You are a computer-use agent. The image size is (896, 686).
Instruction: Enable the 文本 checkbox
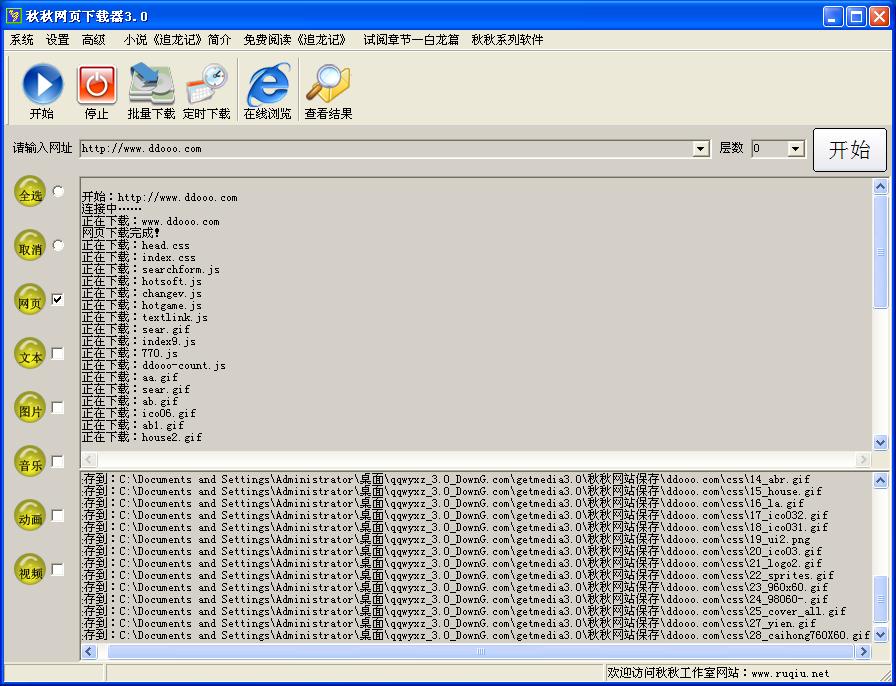[x=58, y=354]
